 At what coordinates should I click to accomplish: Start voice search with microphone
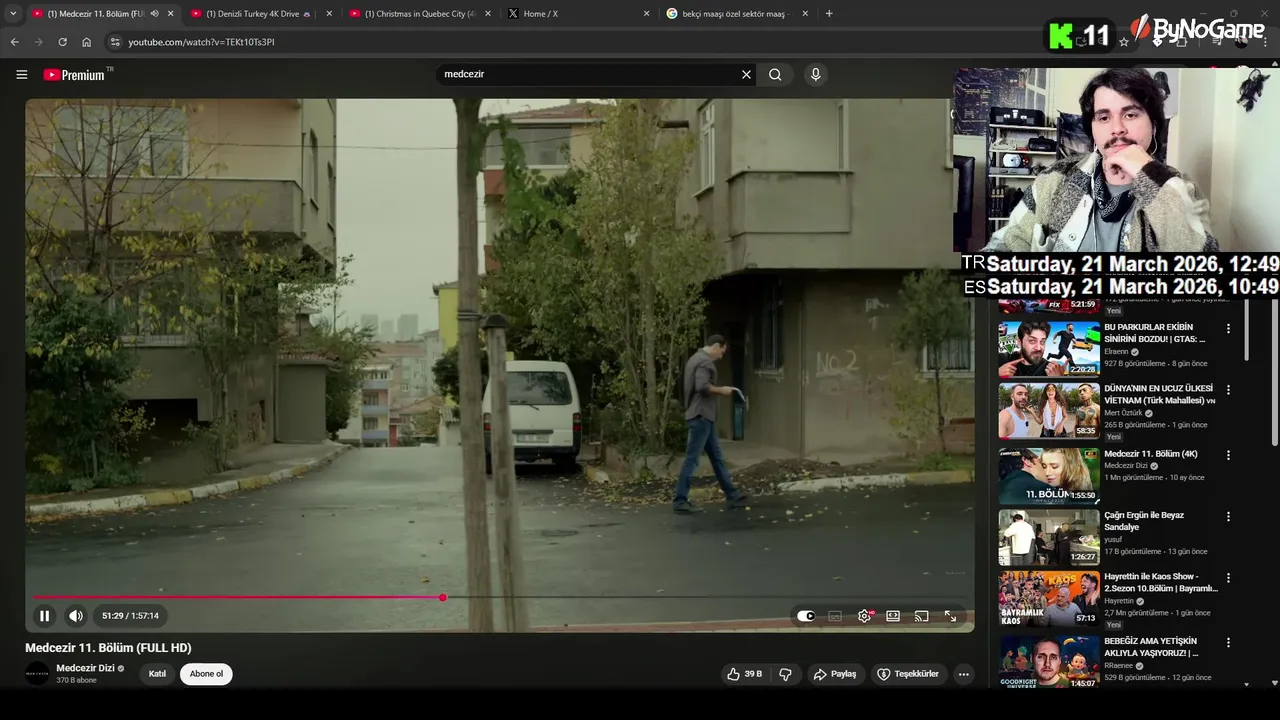pyautogui.click(x=816, y=74)
